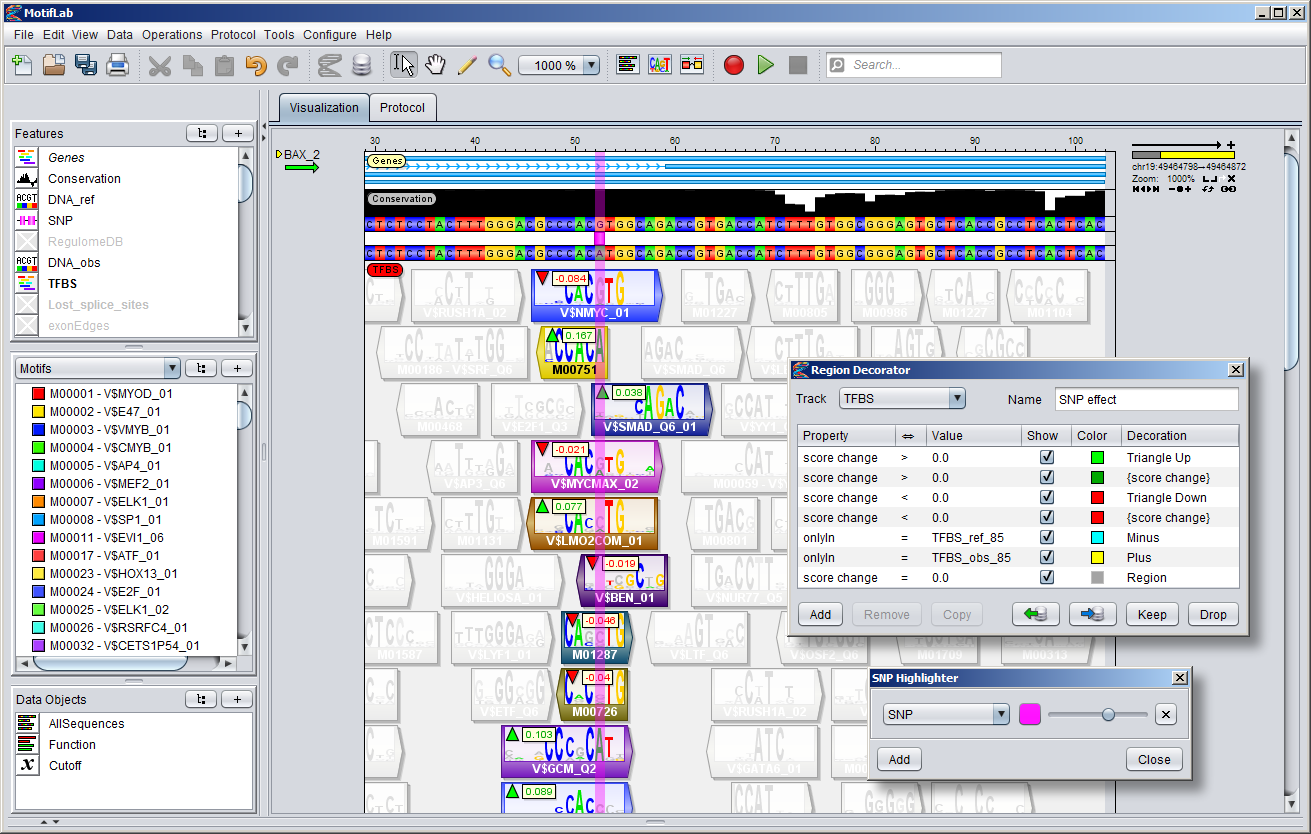
Task: Open the Track TFBS dropdown
Action: [957, 399]
